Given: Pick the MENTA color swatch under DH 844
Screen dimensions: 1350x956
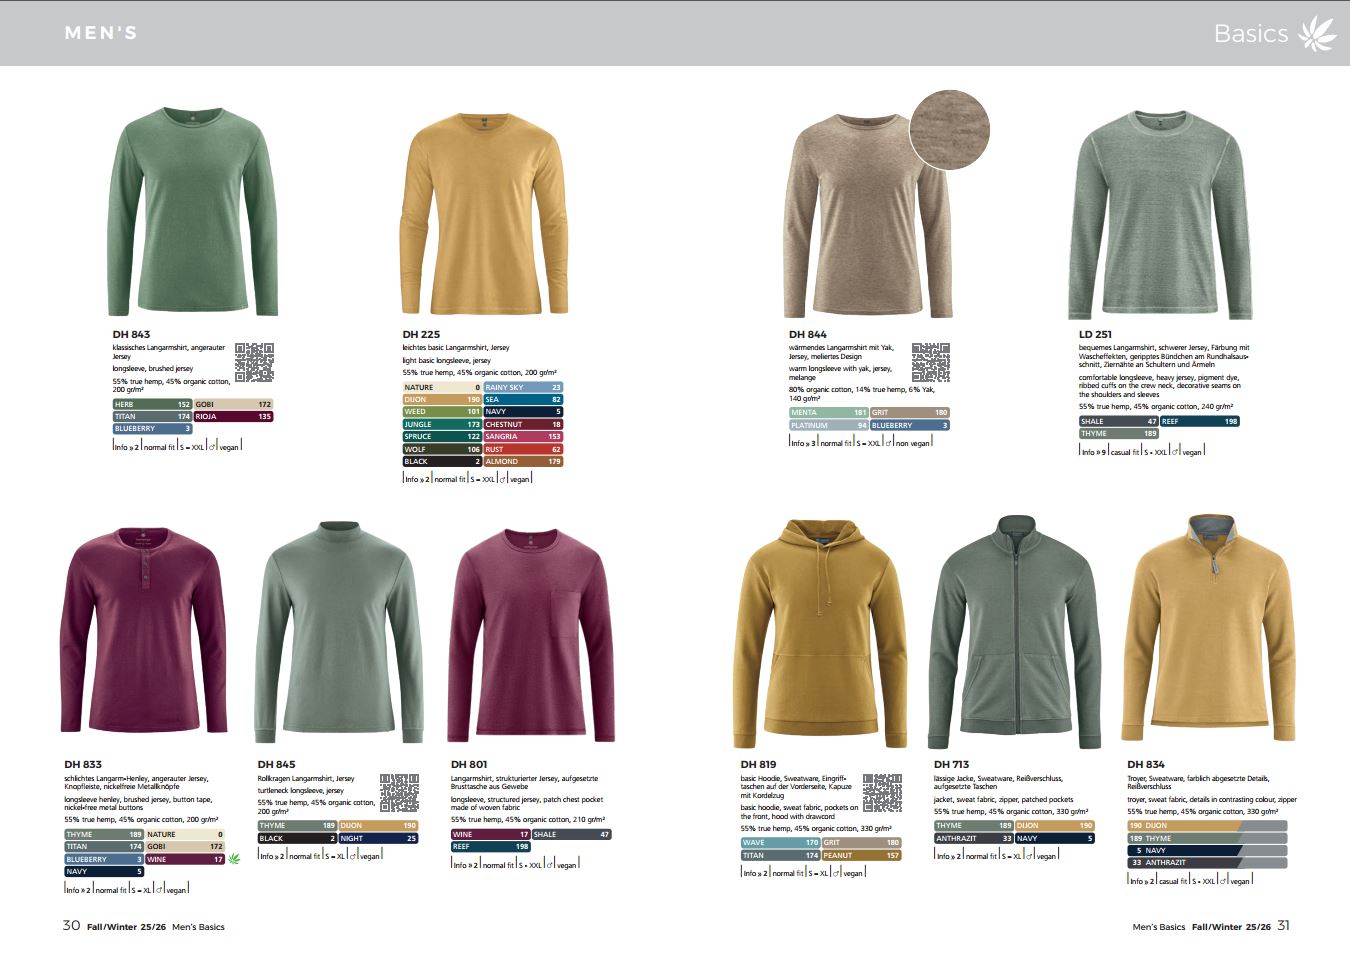Looking at the screenshot, I should (828, 412).
